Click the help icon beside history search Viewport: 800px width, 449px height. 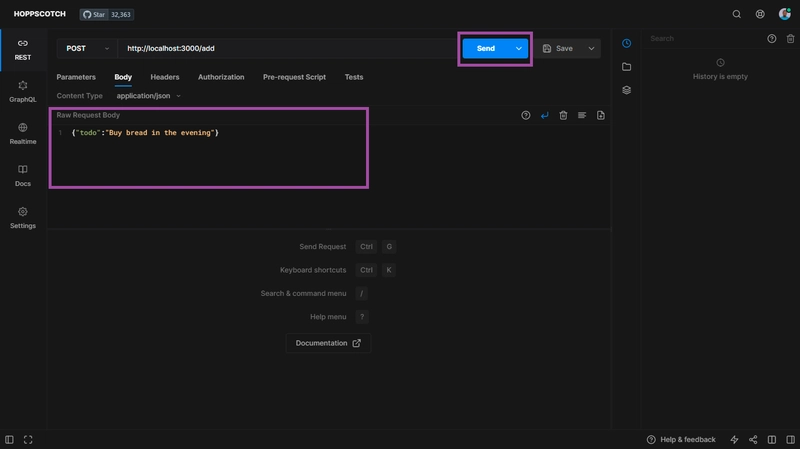tap(772, 39)
